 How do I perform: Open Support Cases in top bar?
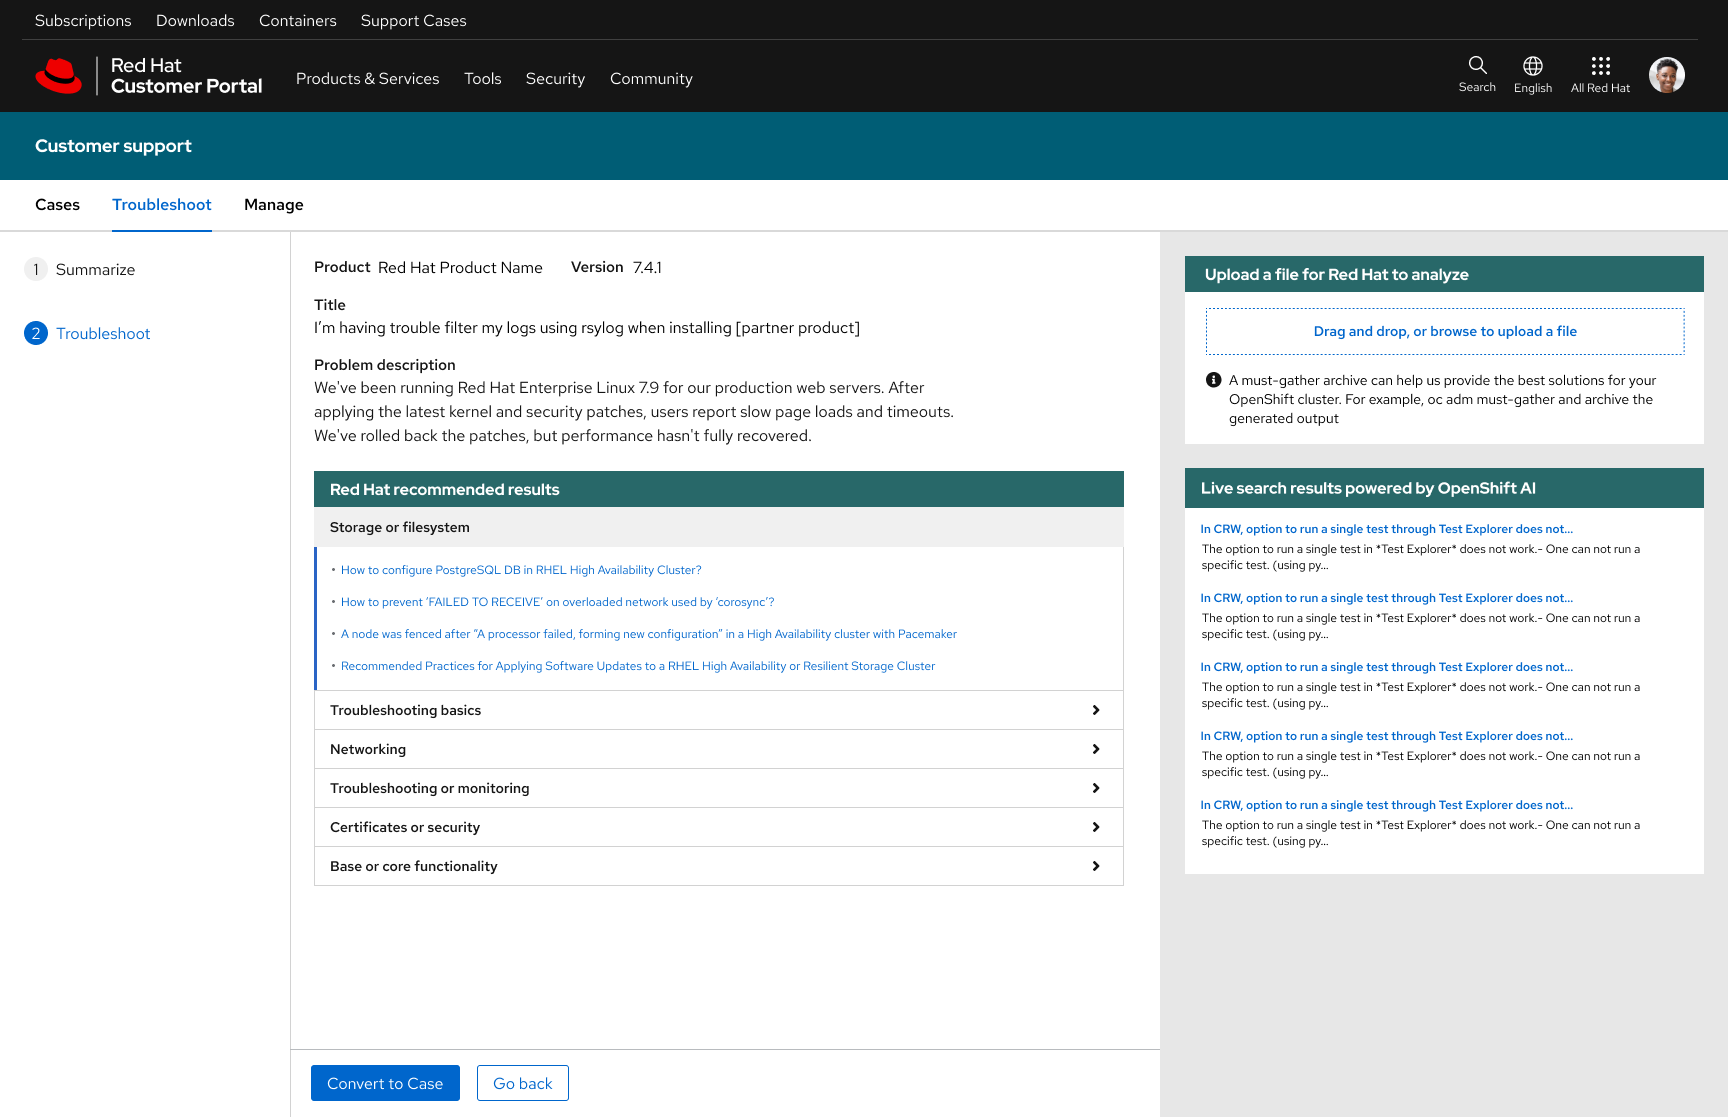[x=413, y=20]
